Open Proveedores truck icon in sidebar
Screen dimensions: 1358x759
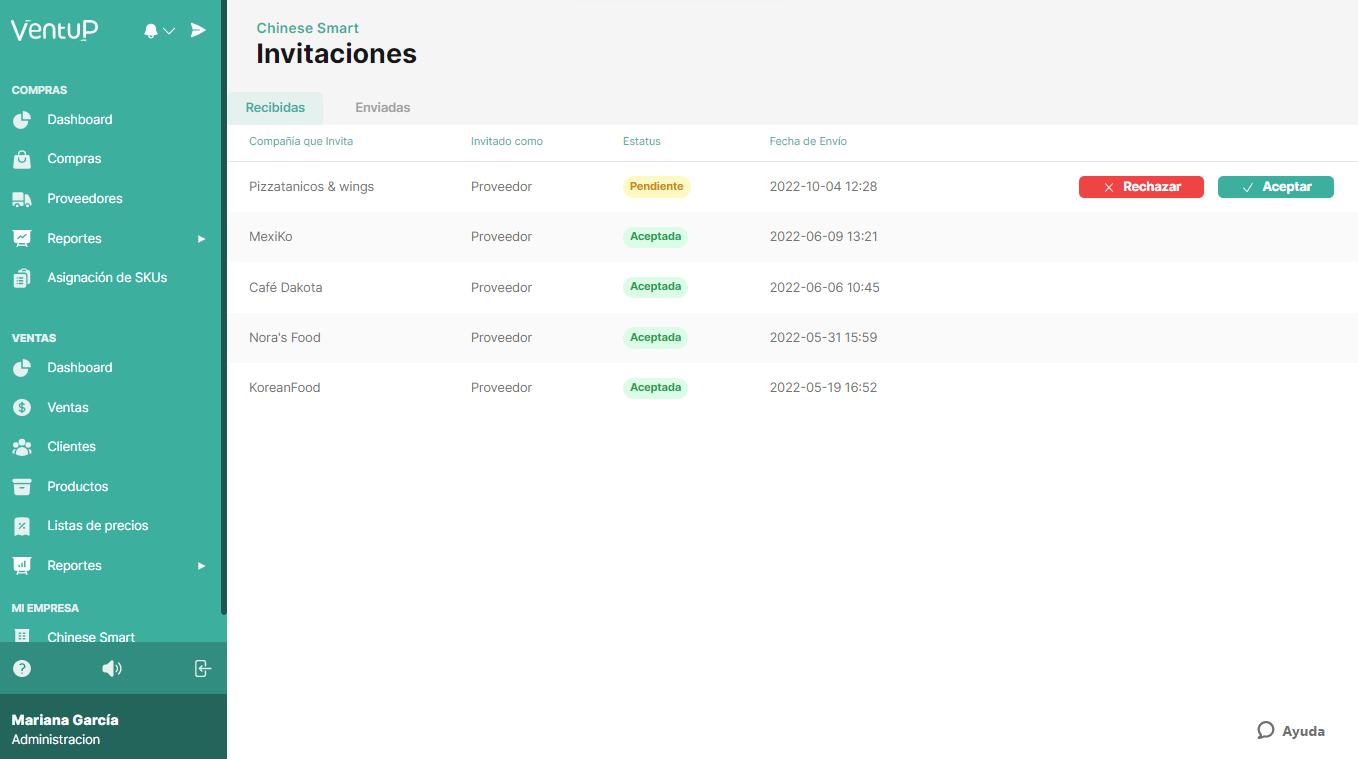coord(22,199)
